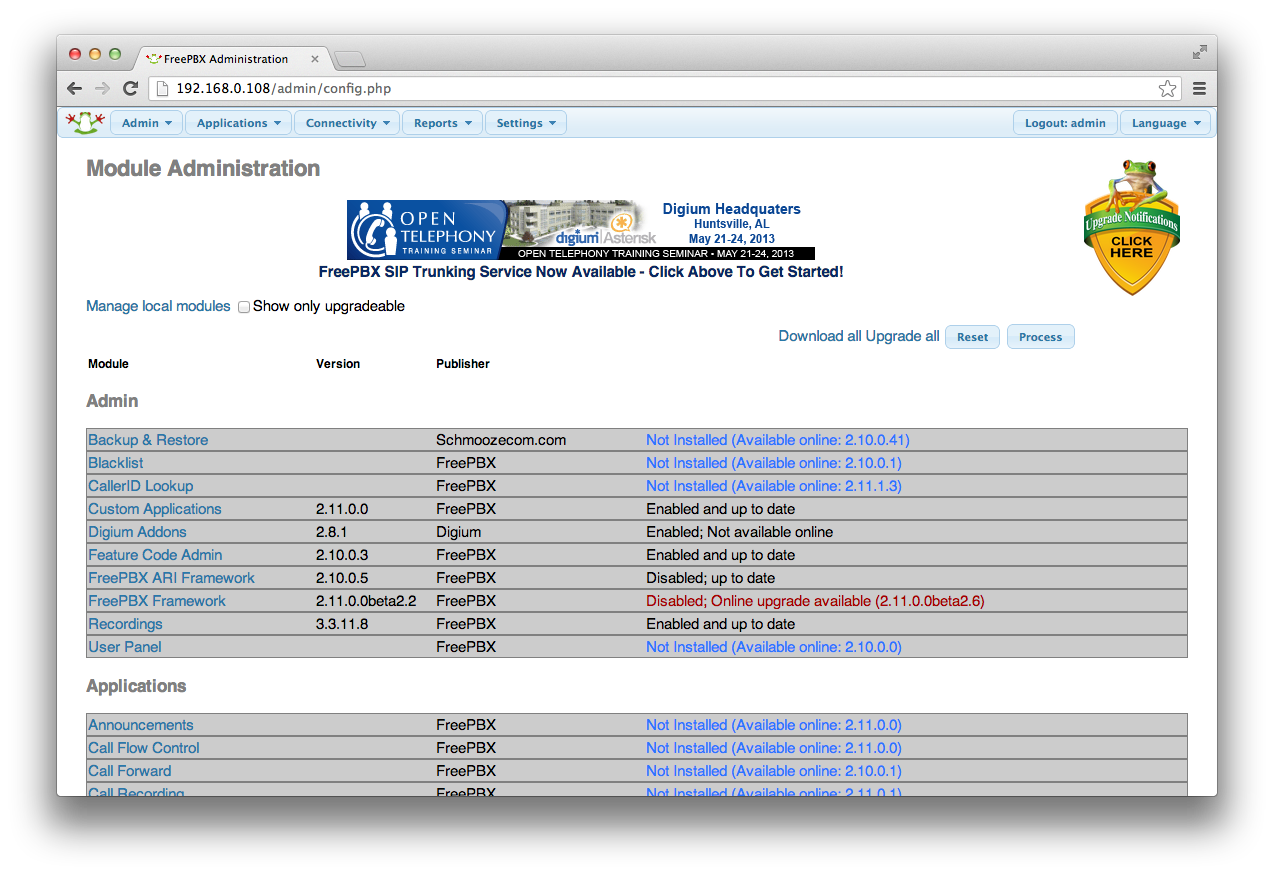Click the Reset button
Viewport: 1274px width, 875px height.
(972, 337)
